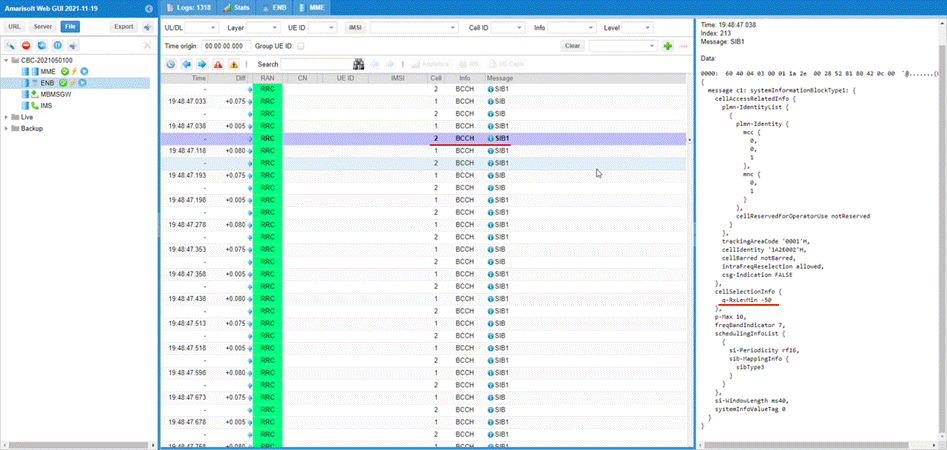Click the Export button
The height and width of the screenshot is (450, 947).
122,27
